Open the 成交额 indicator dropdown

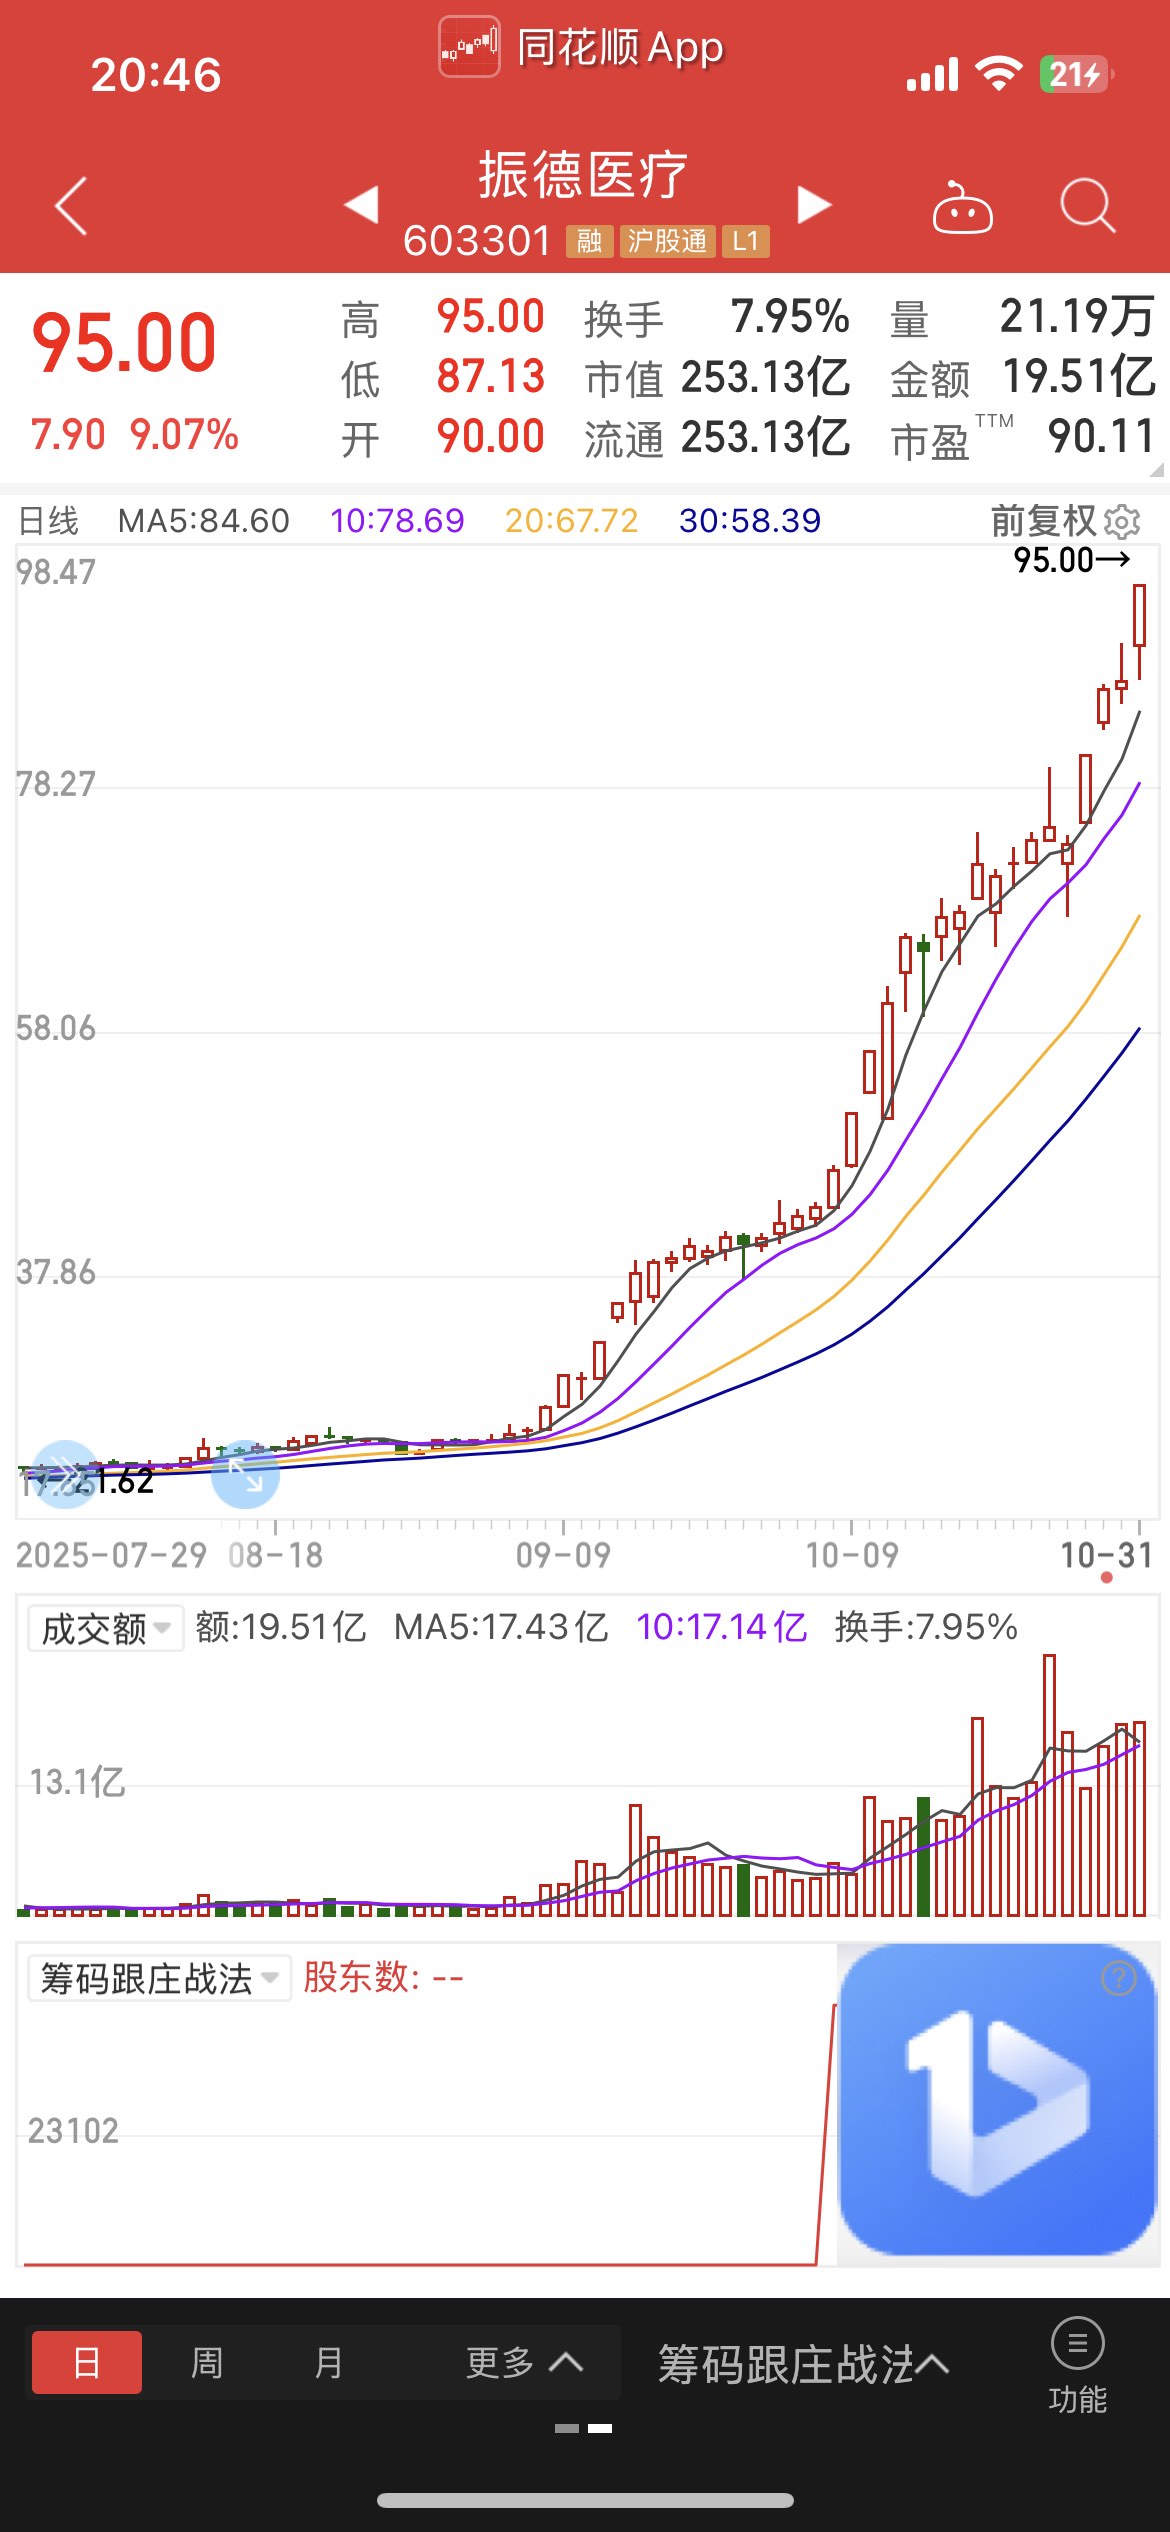(105, 1628)
